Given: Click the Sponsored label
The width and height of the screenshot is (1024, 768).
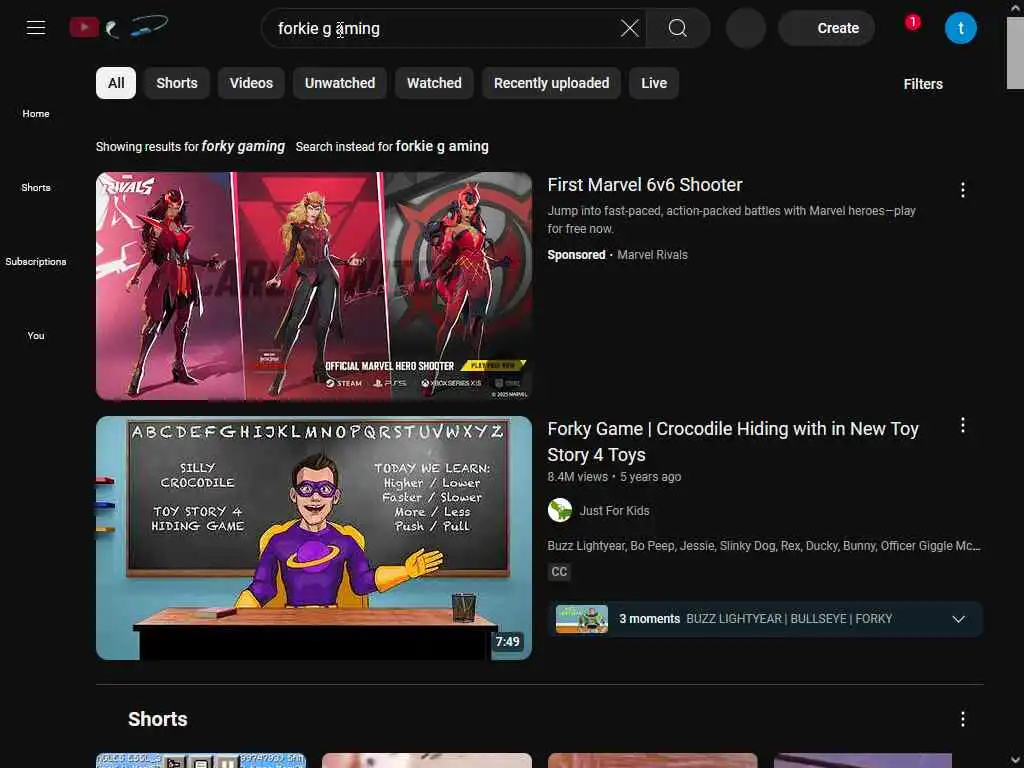Looking at the screenshot, I should (576, 255).
